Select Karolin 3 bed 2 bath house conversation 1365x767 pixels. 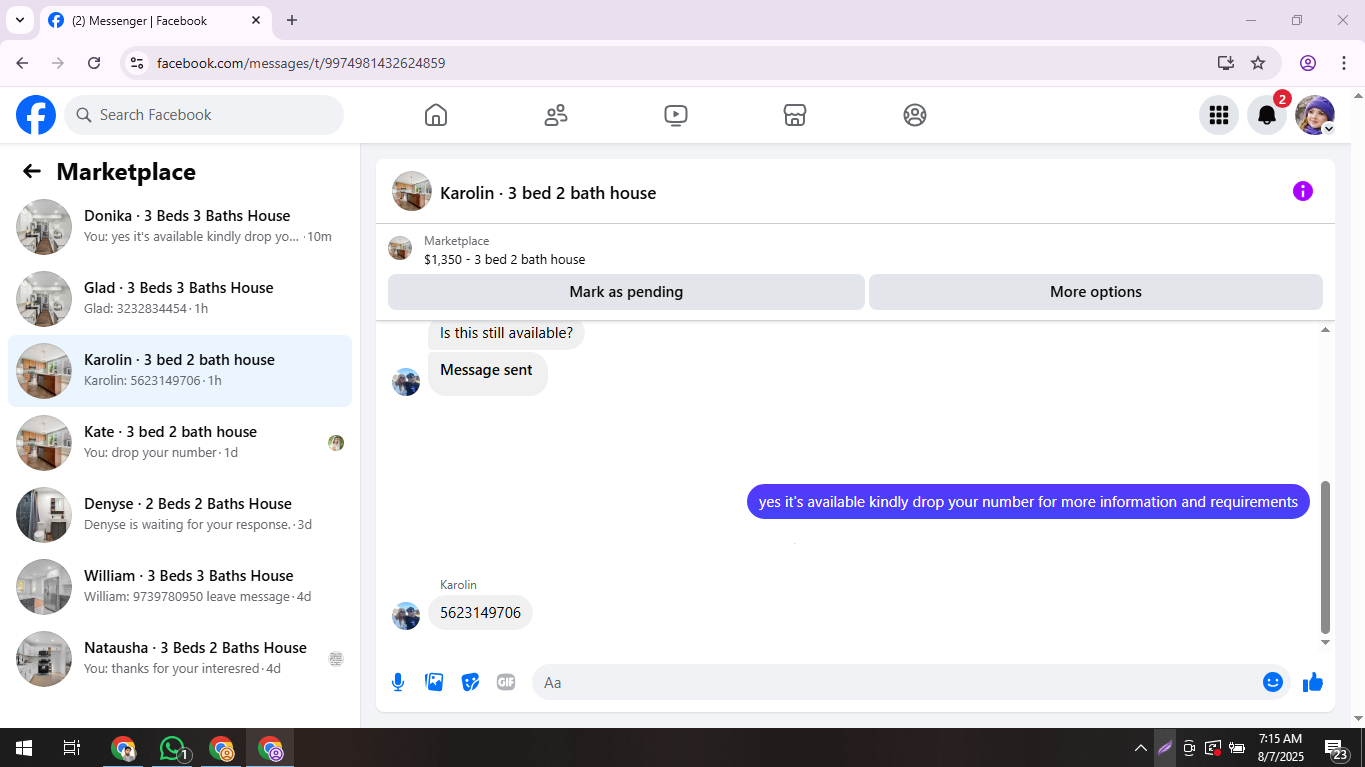pos(180,371)
